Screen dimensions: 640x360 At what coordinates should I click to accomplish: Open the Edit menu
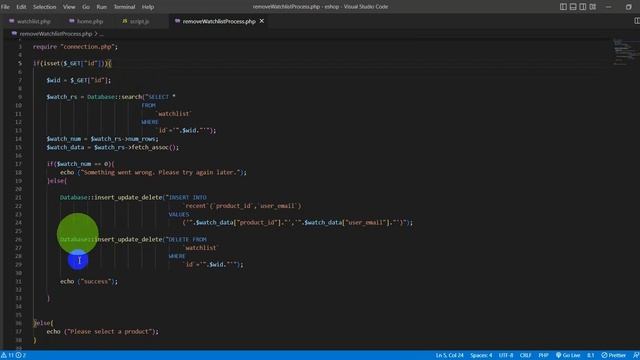(21, 7)
